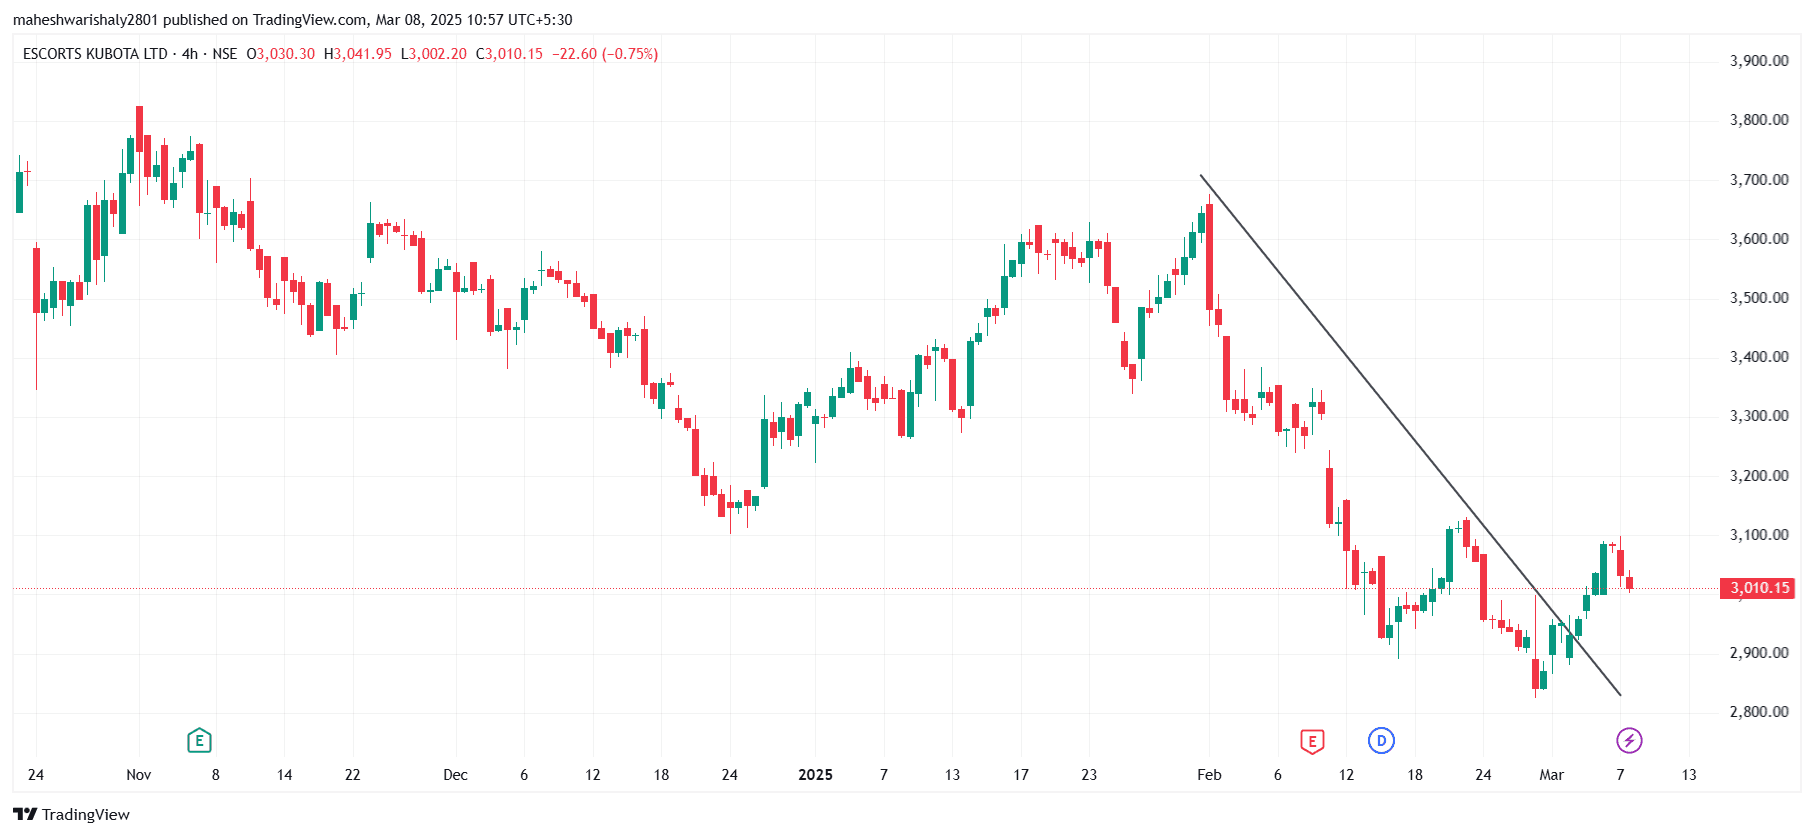This screenshot has width=1814, height=836.
Task: Click the 4h interval label
Action: 190,54
